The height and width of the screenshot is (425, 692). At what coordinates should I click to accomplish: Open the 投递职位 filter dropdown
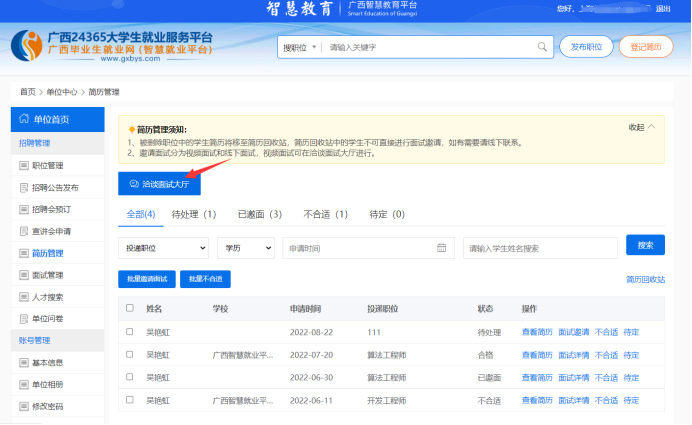(164, 248)
